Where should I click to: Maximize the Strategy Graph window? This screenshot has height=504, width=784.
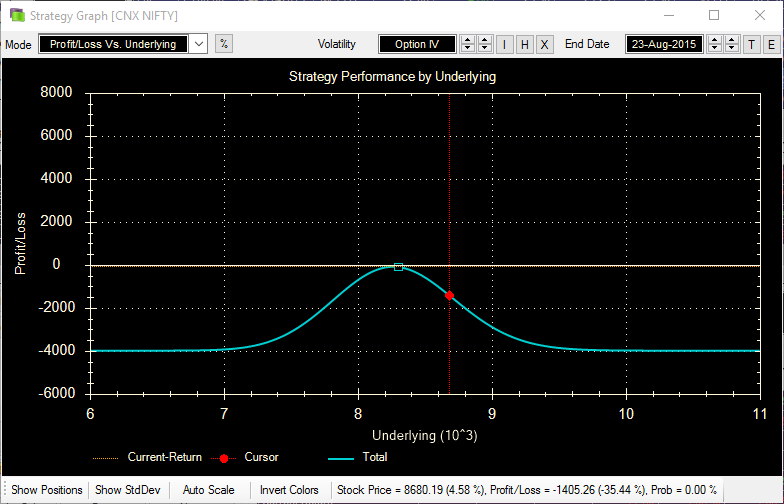click(x=714, y=16)
